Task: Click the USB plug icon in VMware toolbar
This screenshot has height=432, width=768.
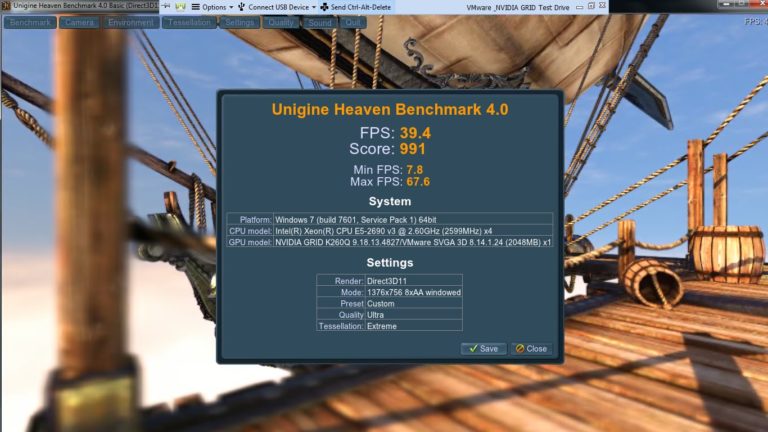Action: coord(241,7)
